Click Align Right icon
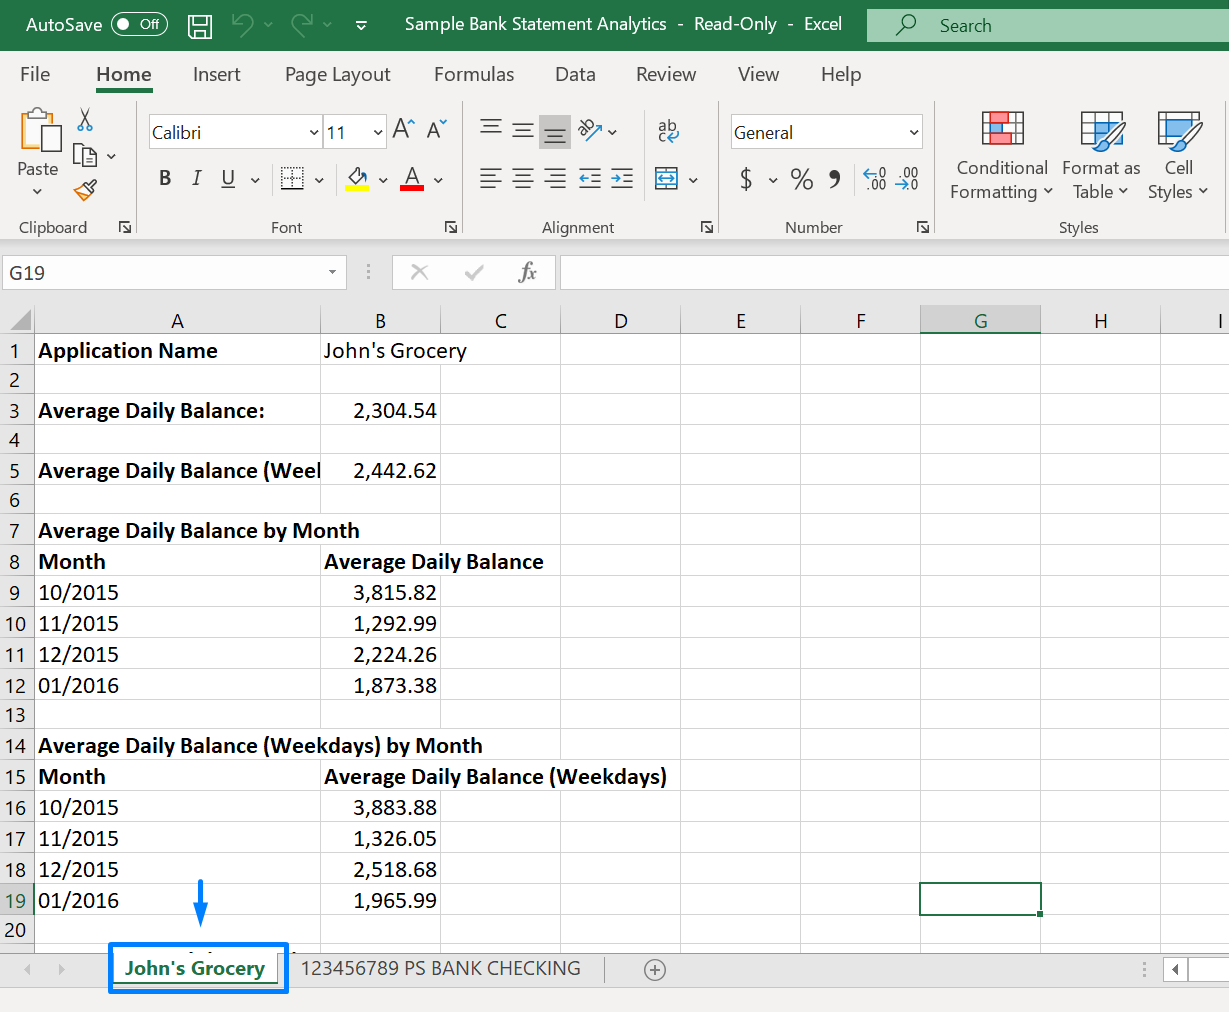Viewport: 1229px width, 1012px height. pos(555,178)
